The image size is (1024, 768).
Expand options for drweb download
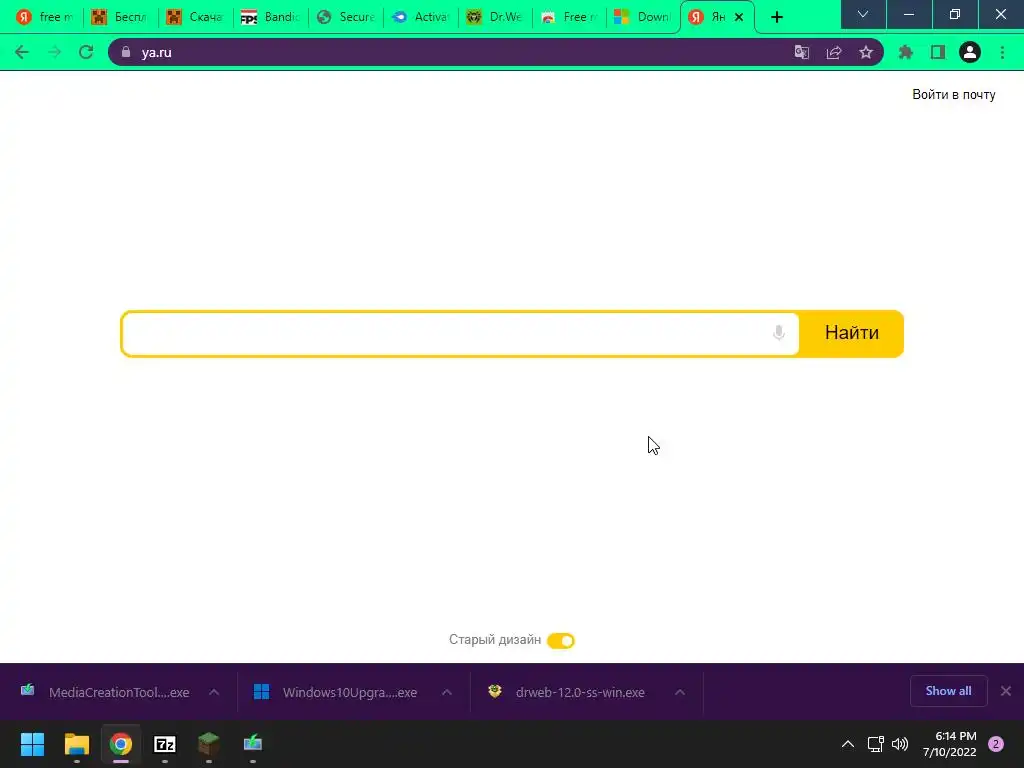pyautogui.click(x=680, y=692)
